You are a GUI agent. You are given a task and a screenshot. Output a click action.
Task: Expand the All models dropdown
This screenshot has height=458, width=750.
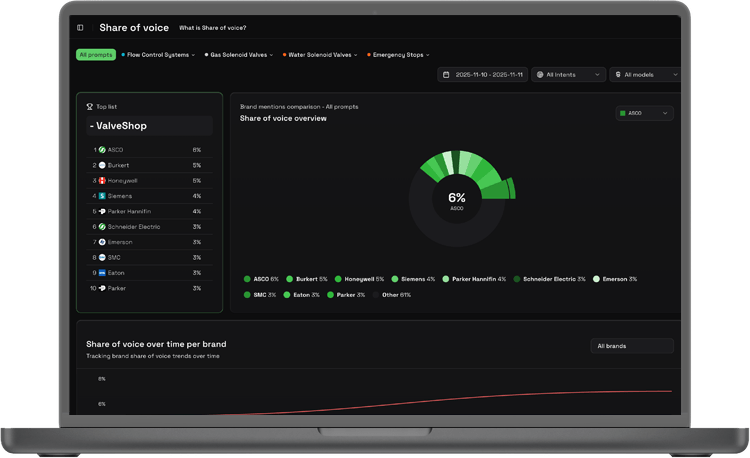(645, 75)
